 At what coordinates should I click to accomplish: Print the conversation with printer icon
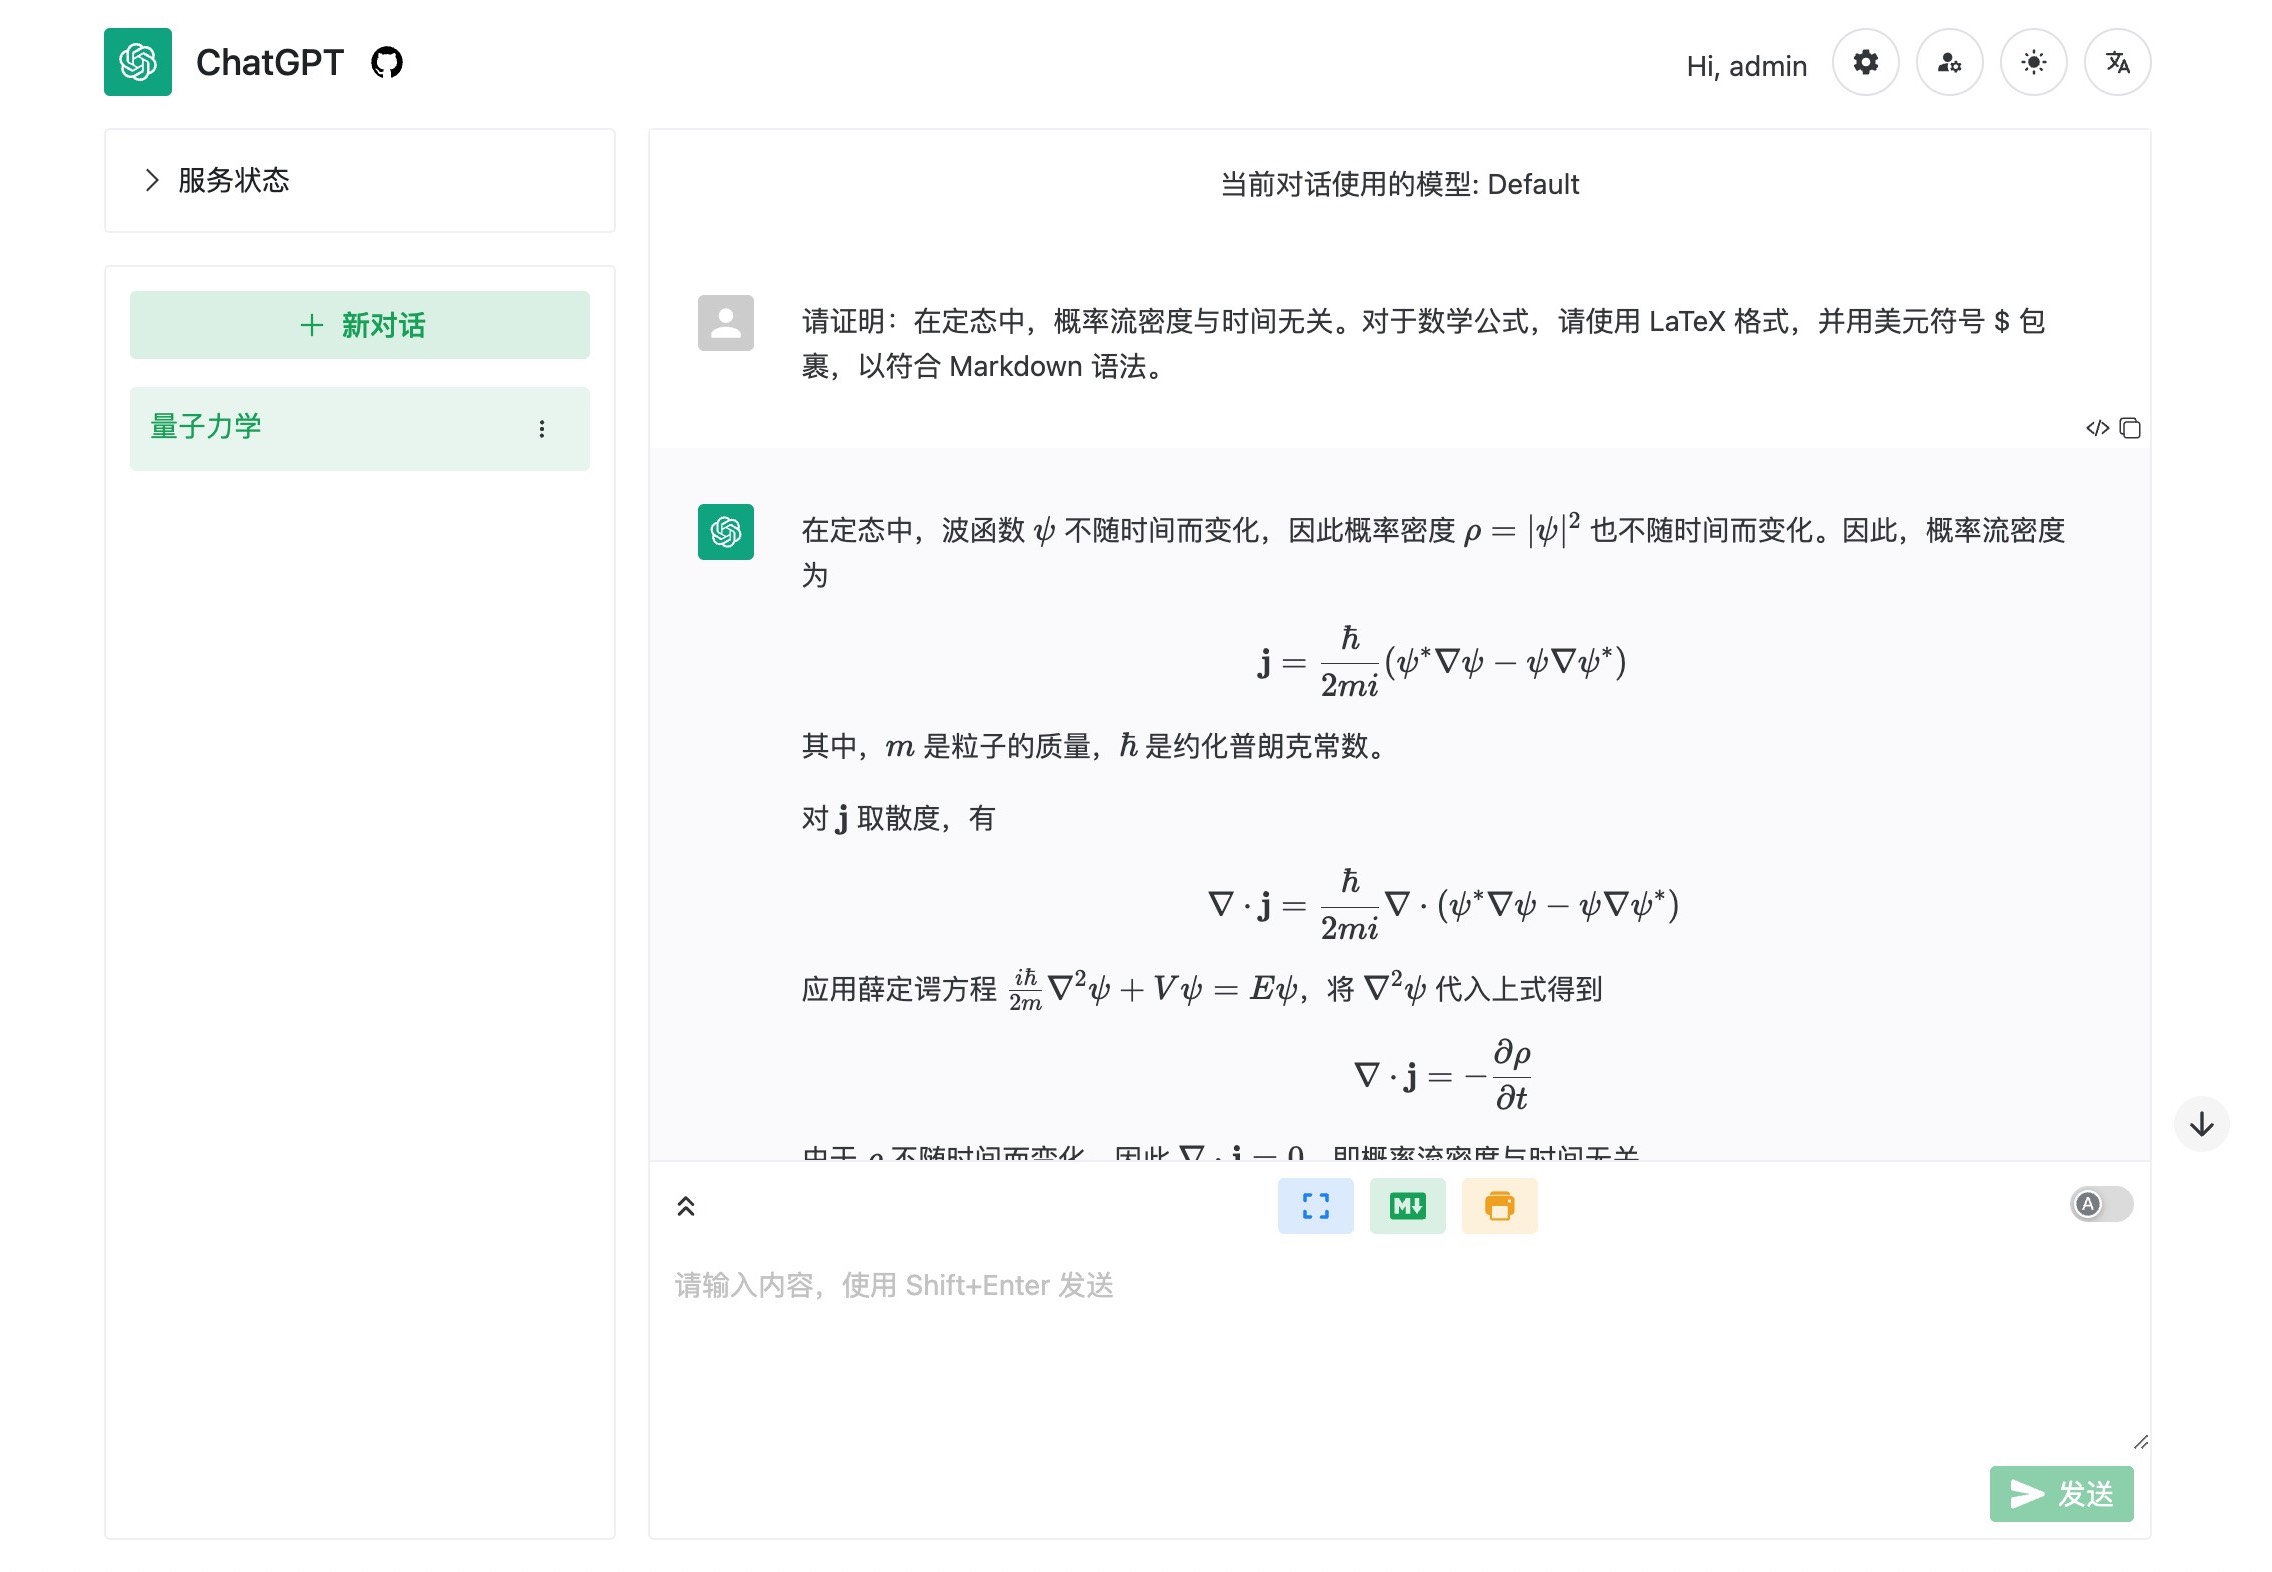pyautogui.click(x=1499, y=1206)
